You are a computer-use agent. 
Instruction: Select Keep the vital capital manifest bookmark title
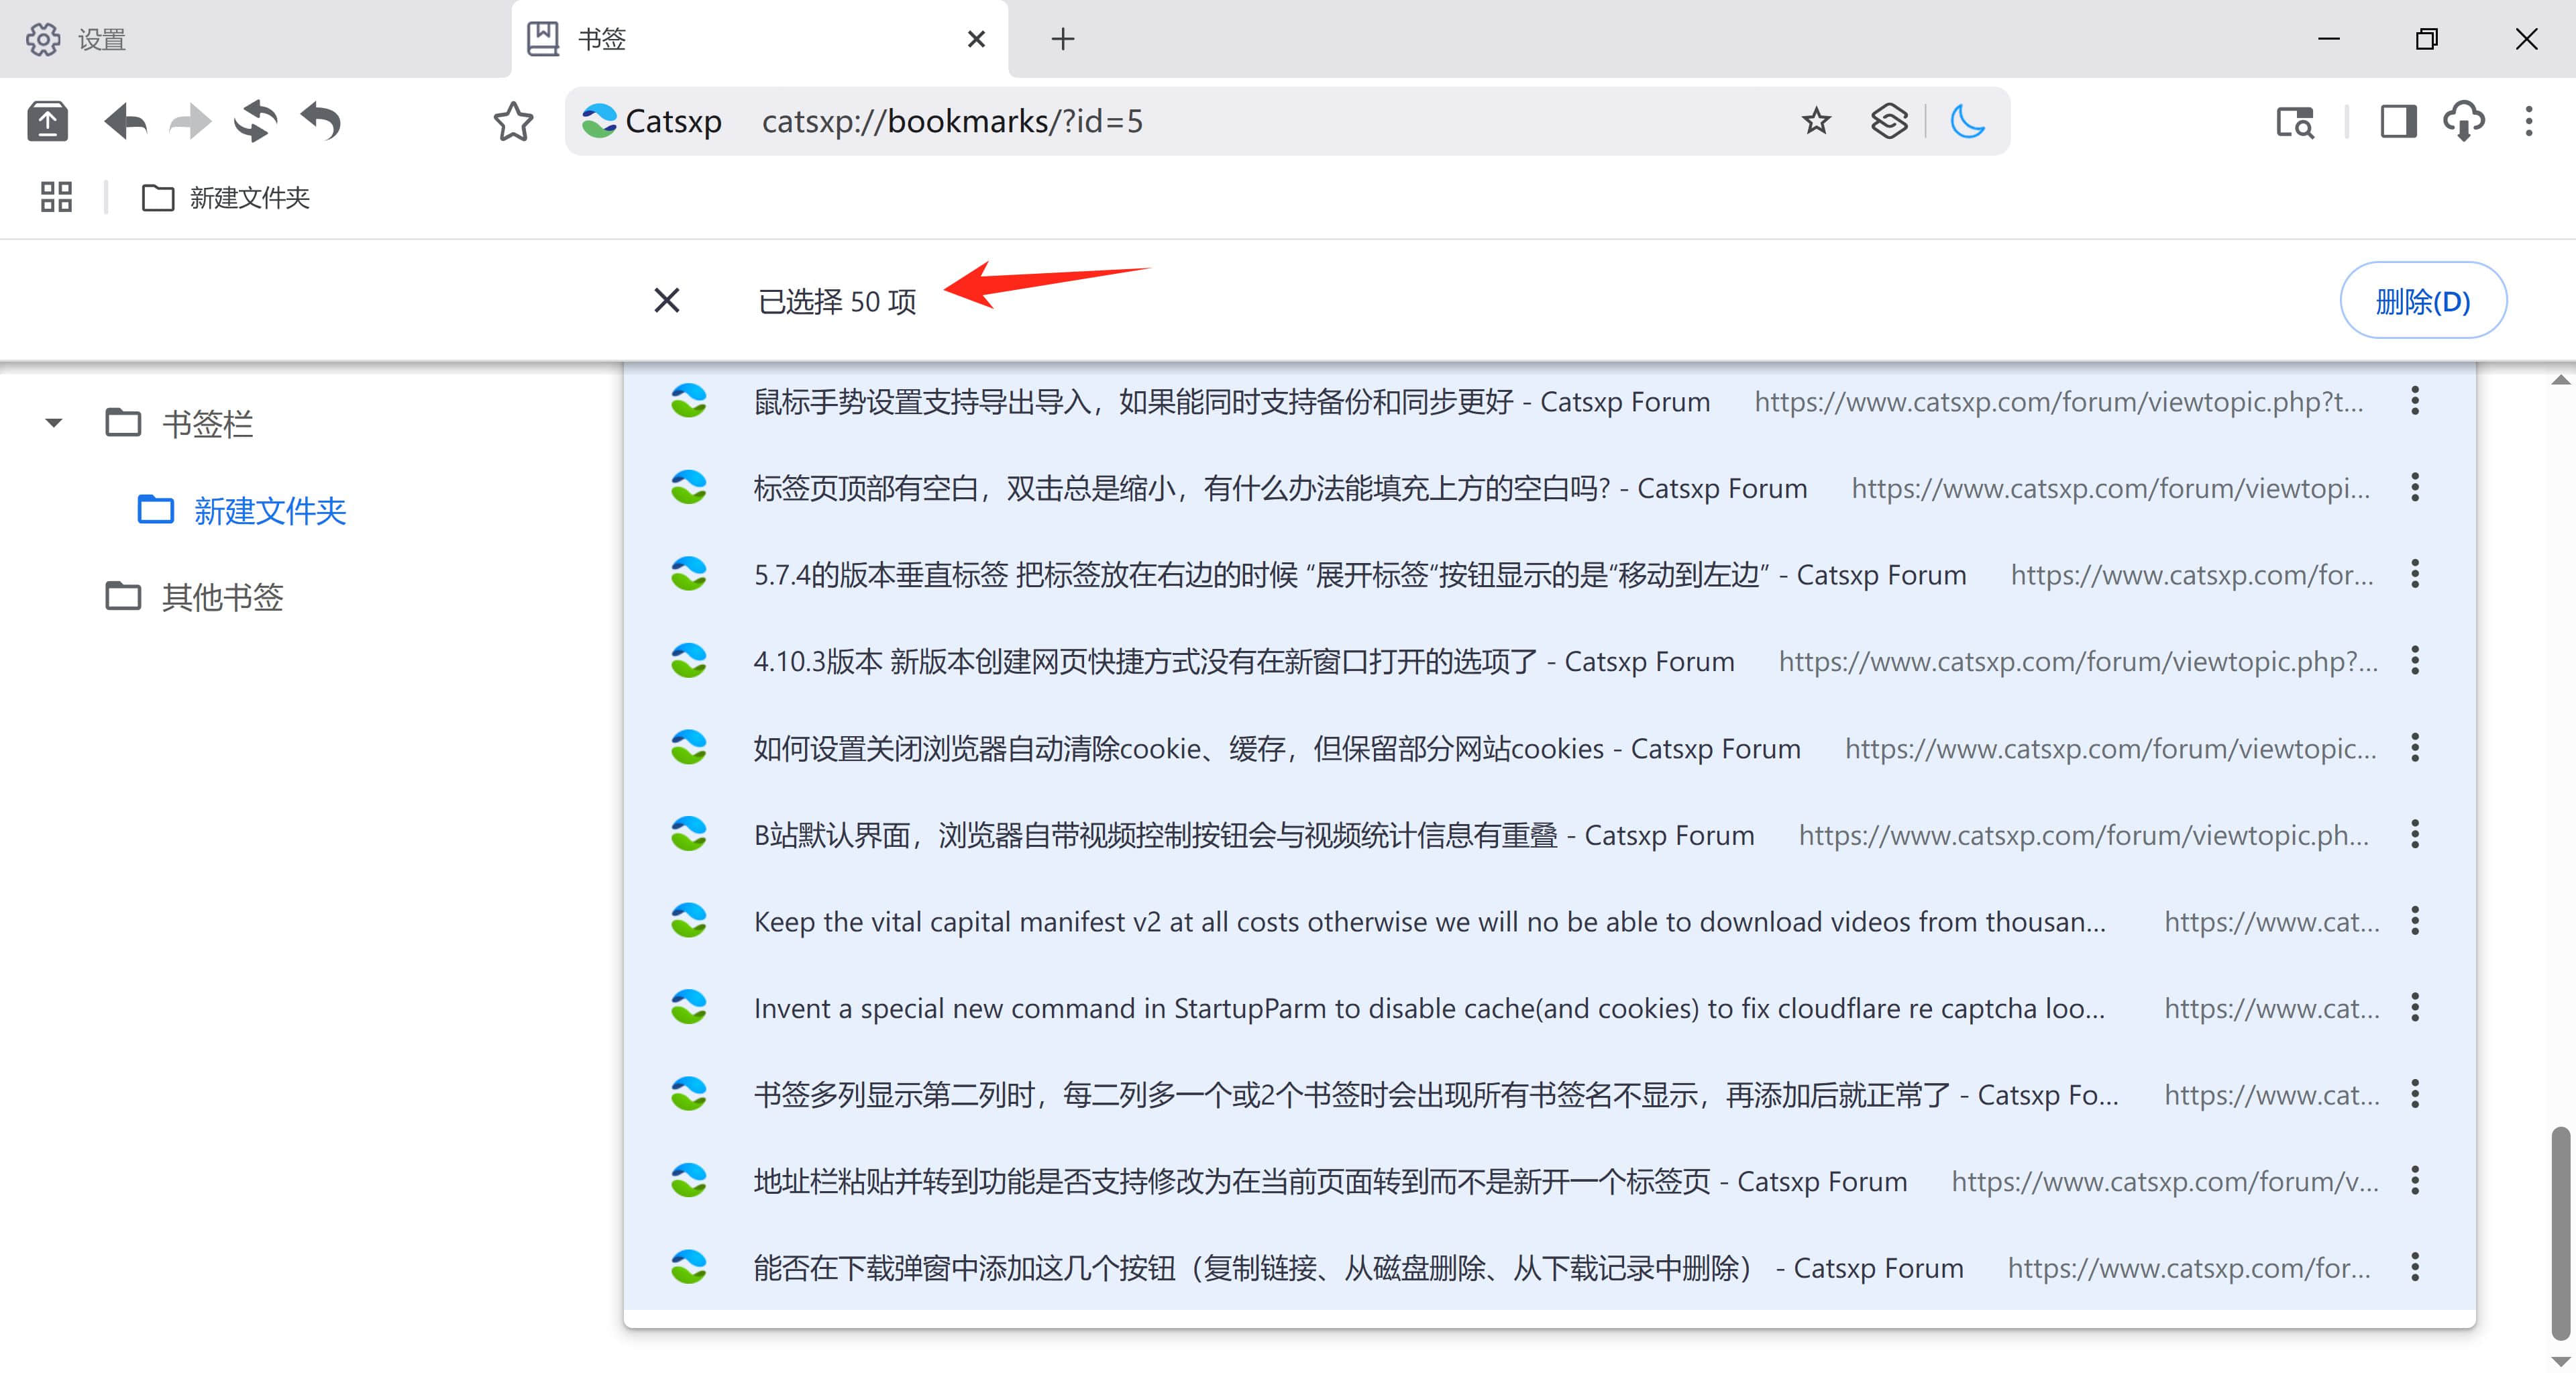click(1430, 921)
